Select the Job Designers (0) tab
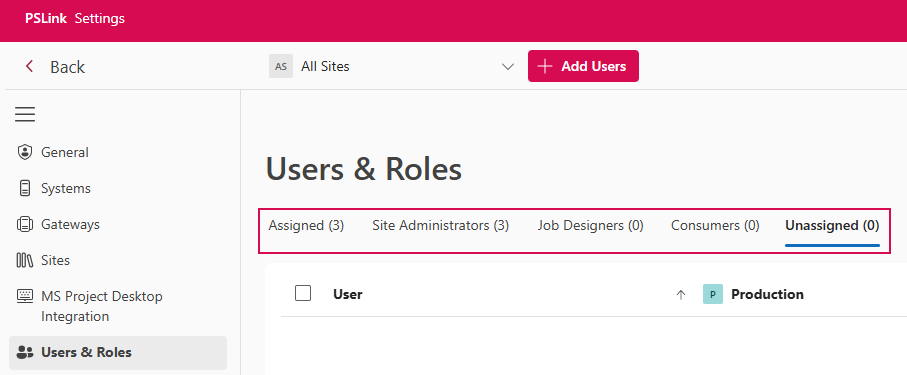Viewport: 907px width, 375px height. pyautogui.click(x=590, y=226)
